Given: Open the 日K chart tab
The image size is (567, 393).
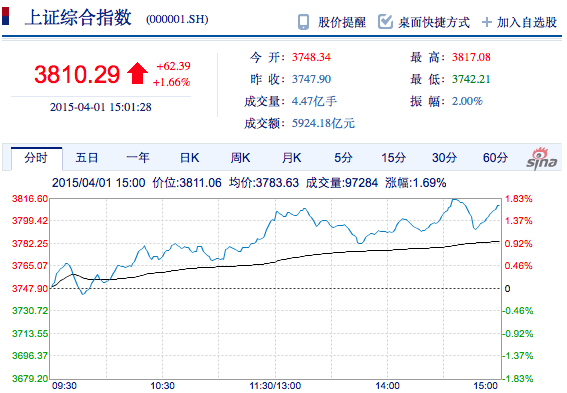Looking at the screenshot, I should click(189, 158).
